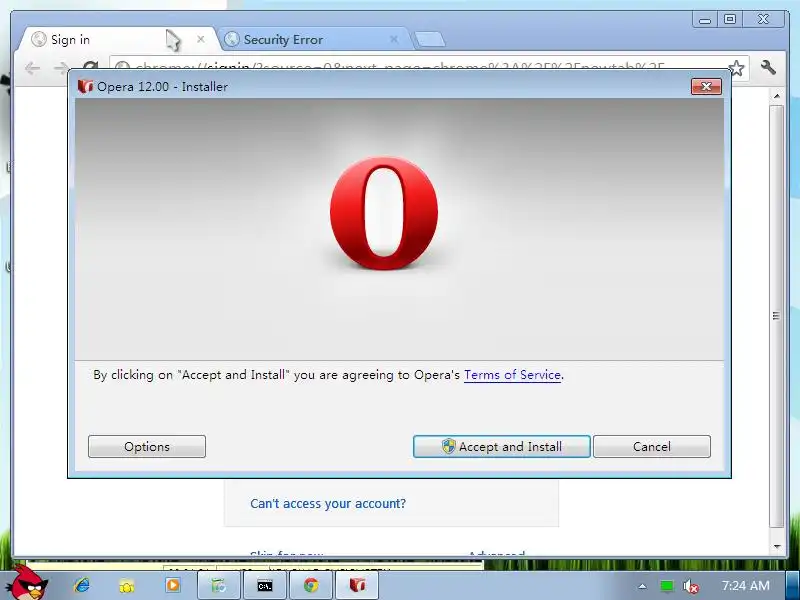Click the green network tray icon
Image resolution: width=800 pixels, height=600 pixels.
pyautogui.click(x=666, y=586)
